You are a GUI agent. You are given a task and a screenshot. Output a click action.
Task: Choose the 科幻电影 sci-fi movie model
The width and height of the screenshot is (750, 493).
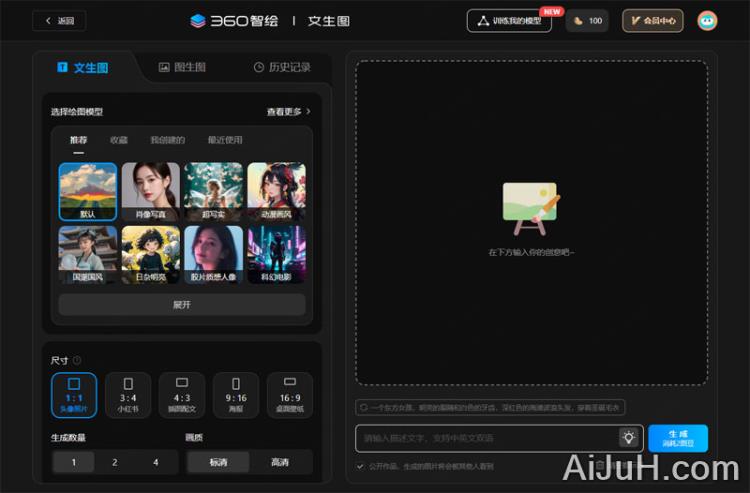276,254
